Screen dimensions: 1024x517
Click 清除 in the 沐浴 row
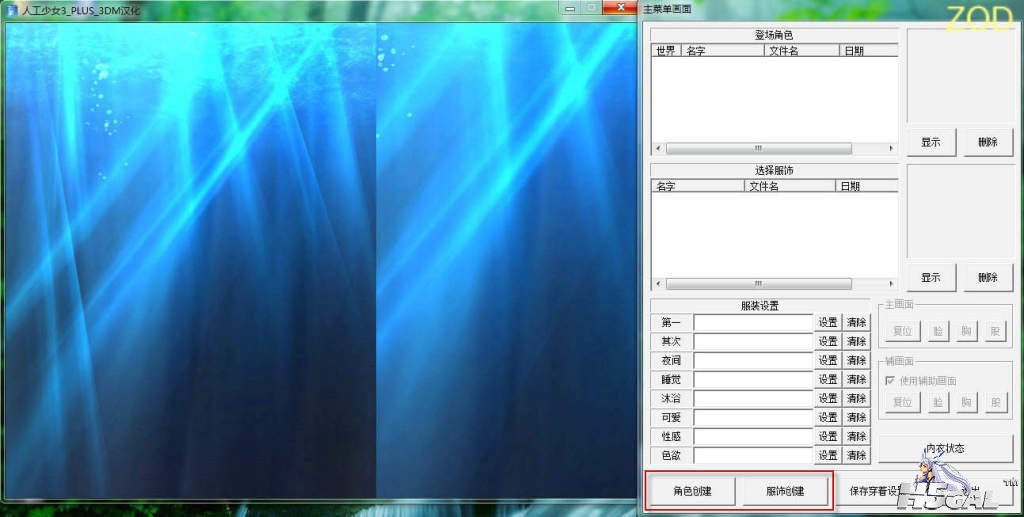[x=856, y=398]
